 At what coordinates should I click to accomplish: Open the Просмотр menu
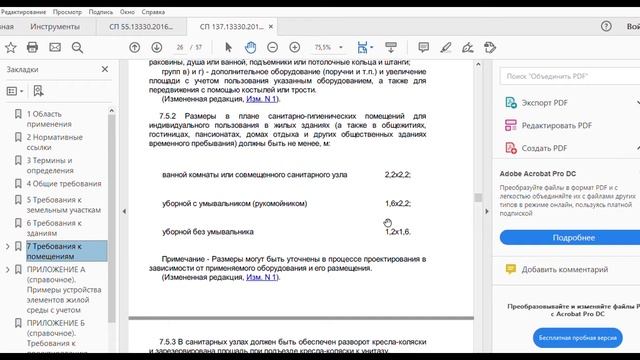pos(67,12)
